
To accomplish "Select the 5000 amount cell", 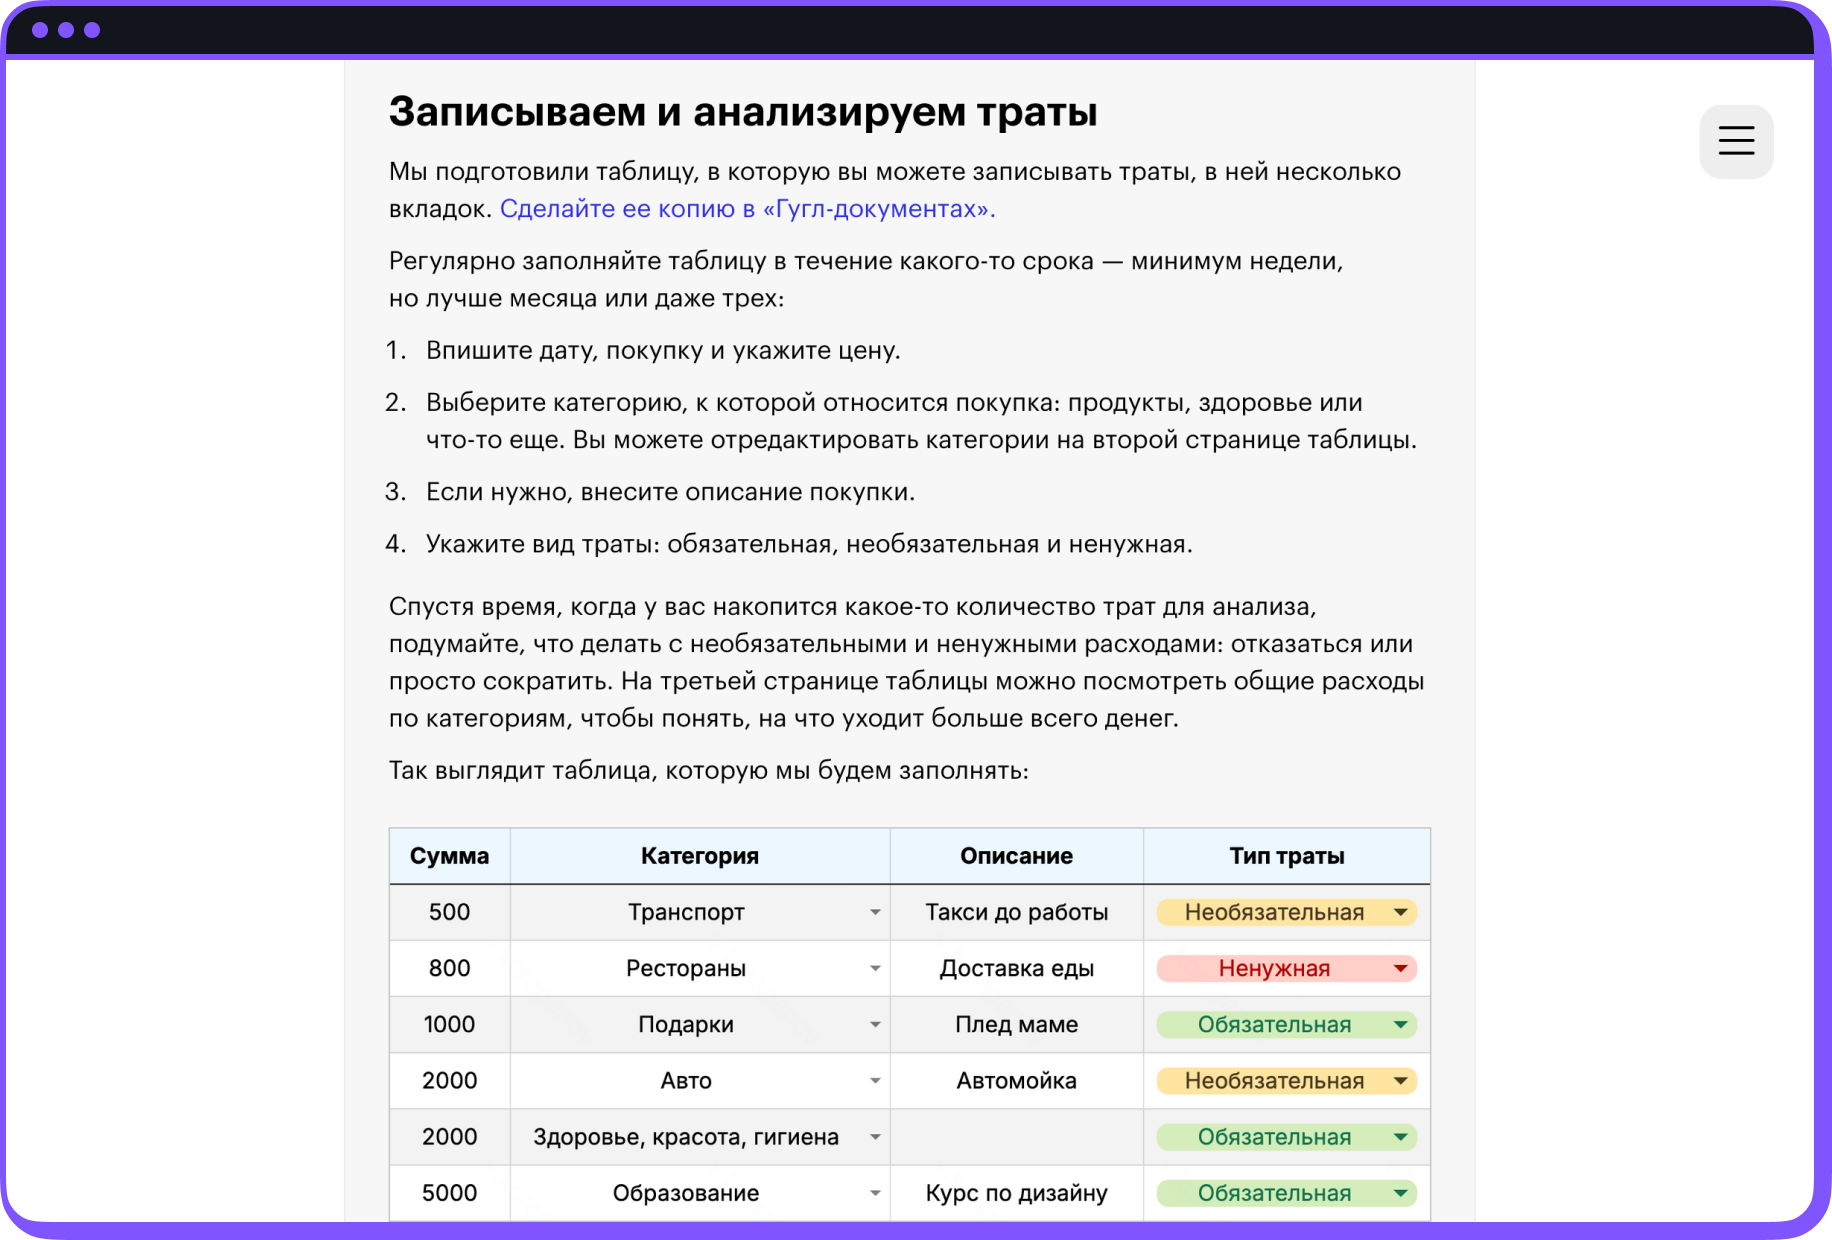I will 450,1192.
